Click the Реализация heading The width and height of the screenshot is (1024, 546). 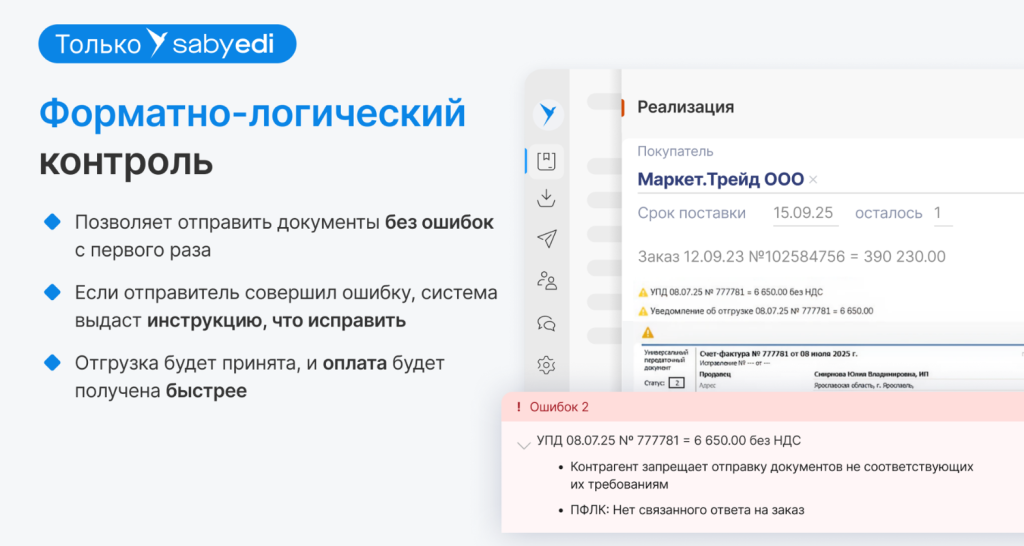pyautogui.click(x=685, y=107)
